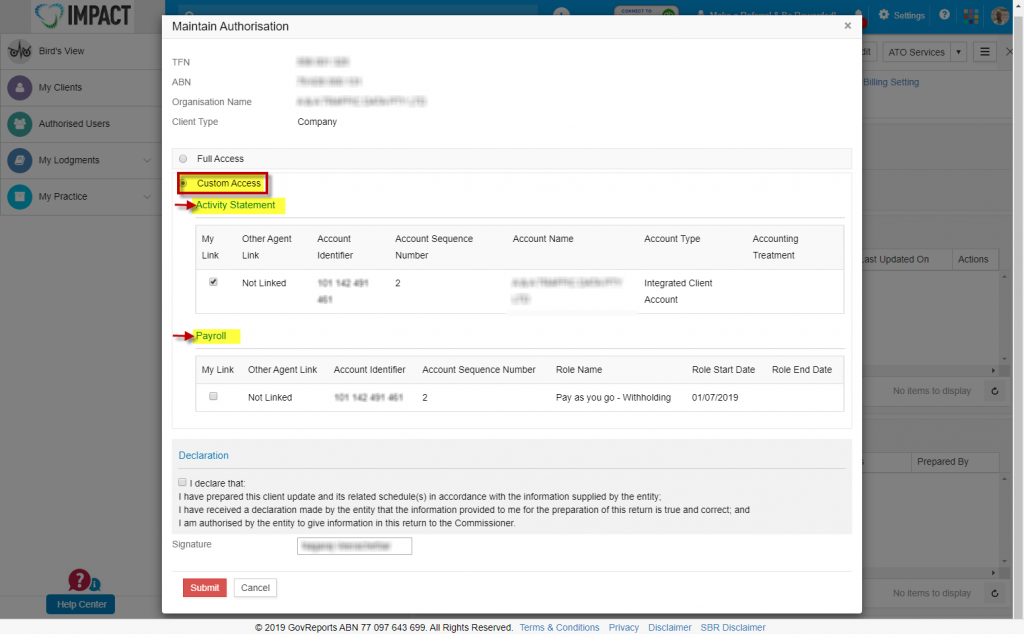This screenshot has height=634, width=1024.
Task: Submit the Maintain Authorisation form
Action: pyautogui.click(x=204, y=587)
